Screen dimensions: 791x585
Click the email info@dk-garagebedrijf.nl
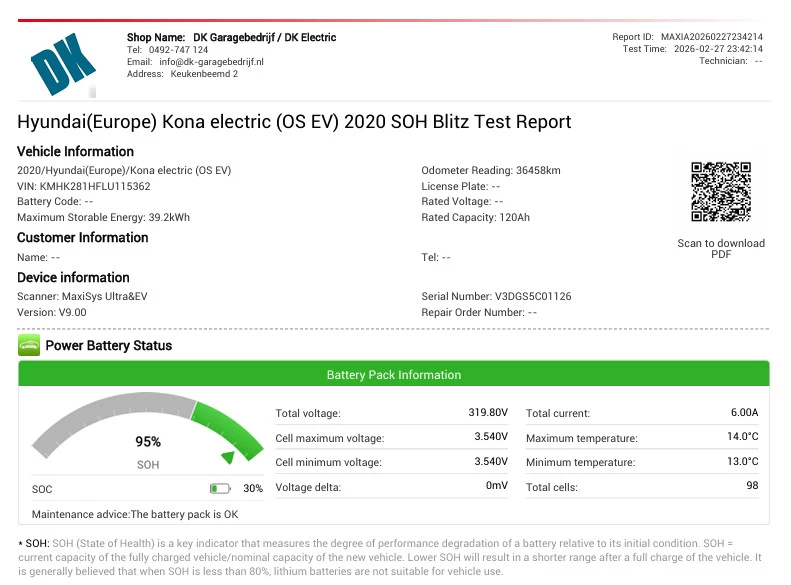pyautogui.click(x=211, y=62)
